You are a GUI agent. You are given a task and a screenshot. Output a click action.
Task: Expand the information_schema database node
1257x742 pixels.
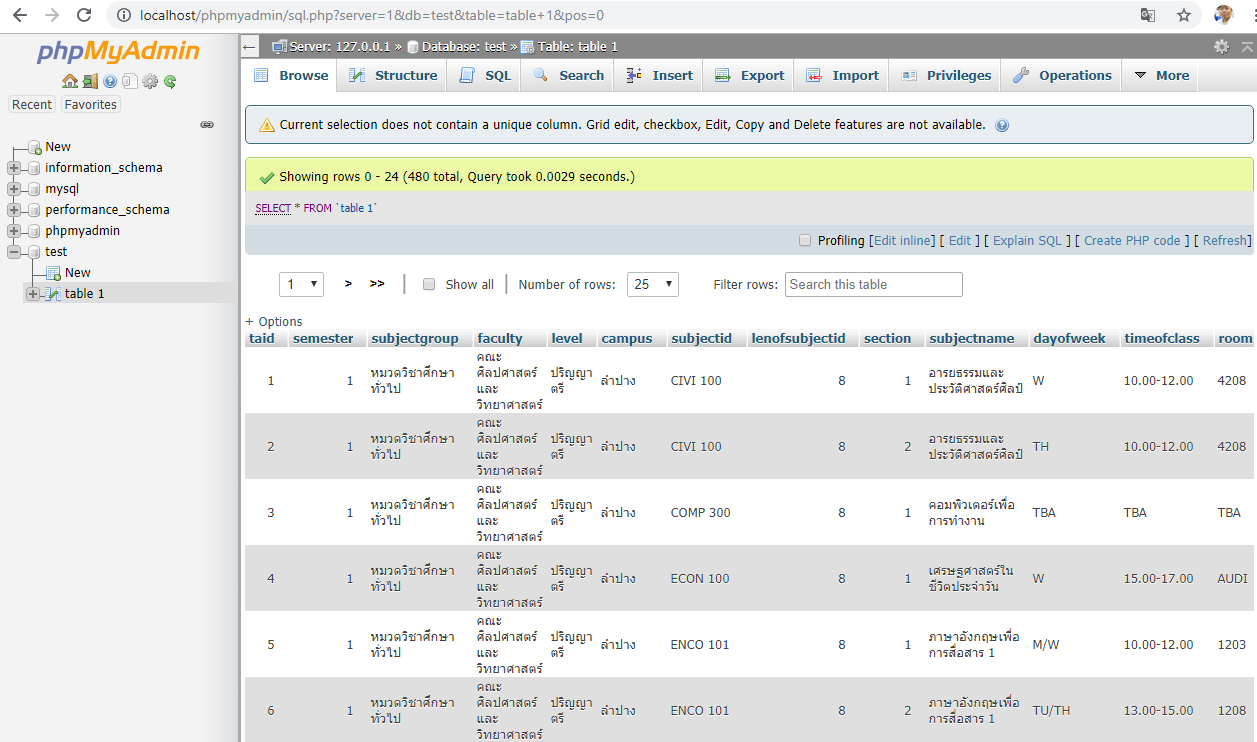click(x=14, y=168)
